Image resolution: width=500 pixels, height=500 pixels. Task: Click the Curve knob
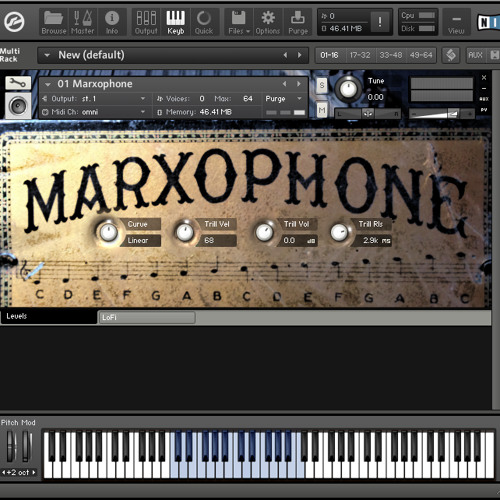tap(108, 232)
